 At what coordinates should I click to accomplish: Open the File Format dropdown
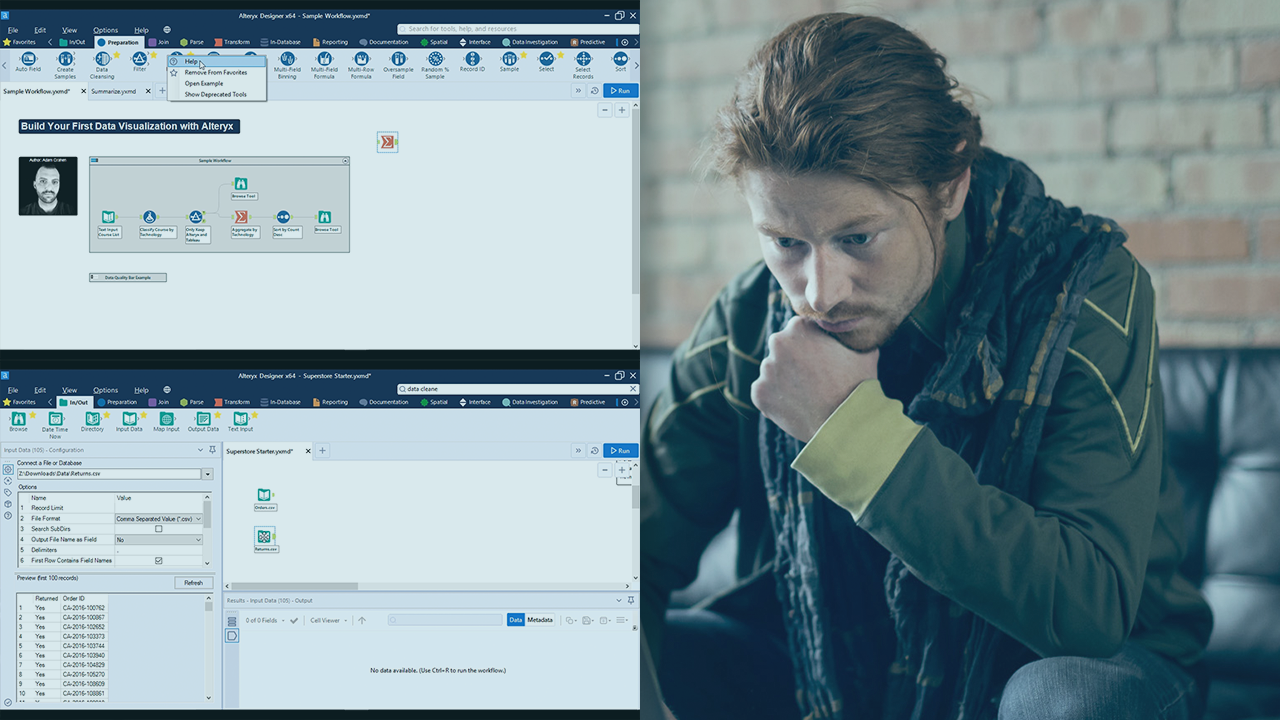[x=198, y=519]
